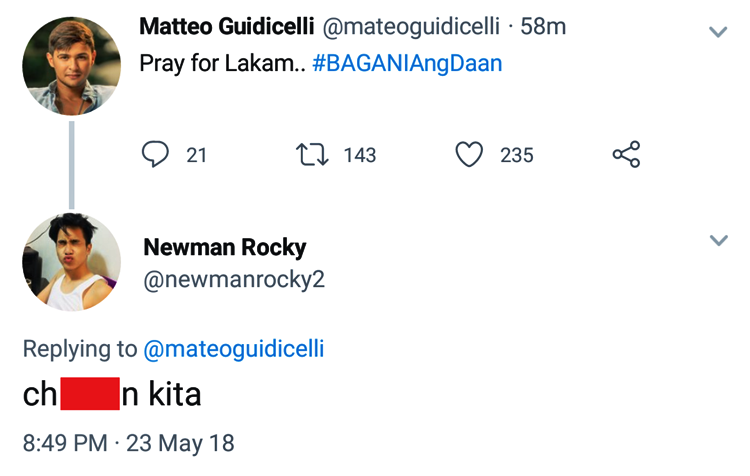Image resolution: width=750 pixels, height=476 pixels.
Task: Retweet Matteo Guidicelli's tweet
Action: [313, 155]
